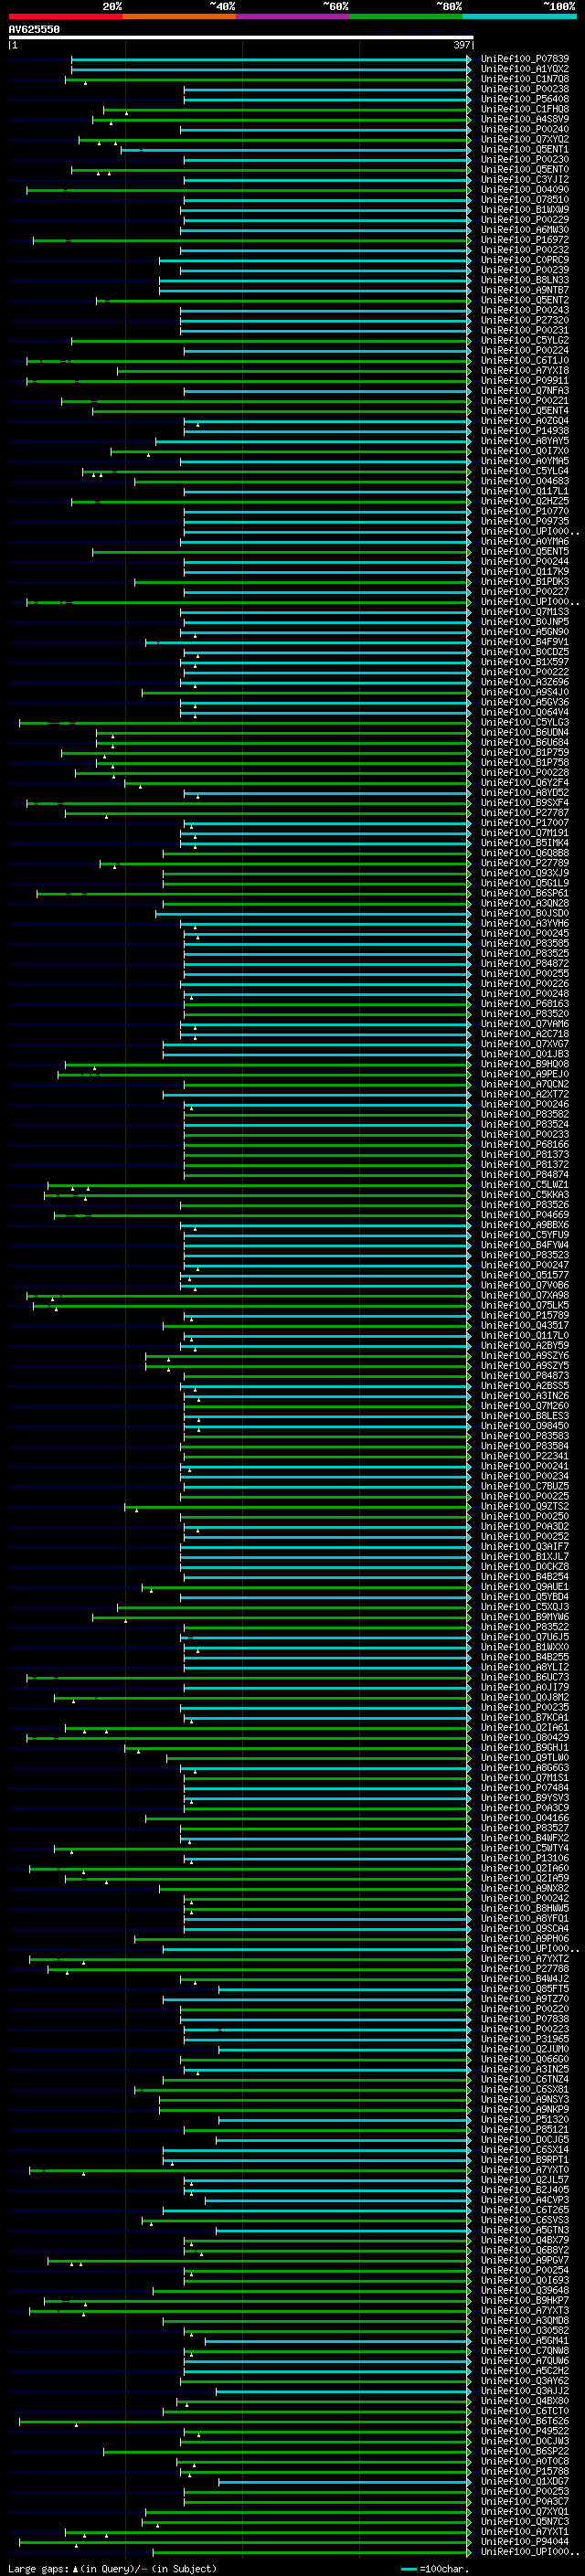Pick the UniRef100_O04683 hit name
The image size is (585, 2576).
point(524,481)
